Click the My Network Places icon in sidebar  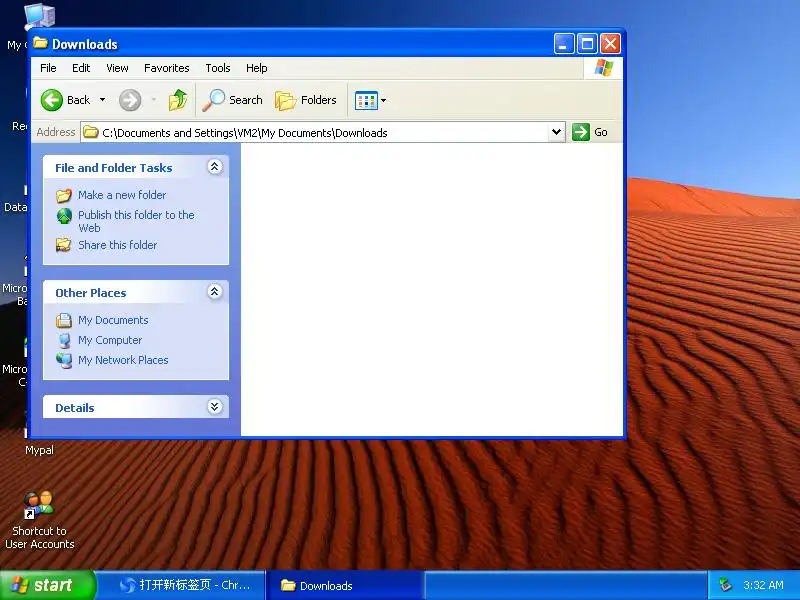pyautogui.click(x=64, y=360)
